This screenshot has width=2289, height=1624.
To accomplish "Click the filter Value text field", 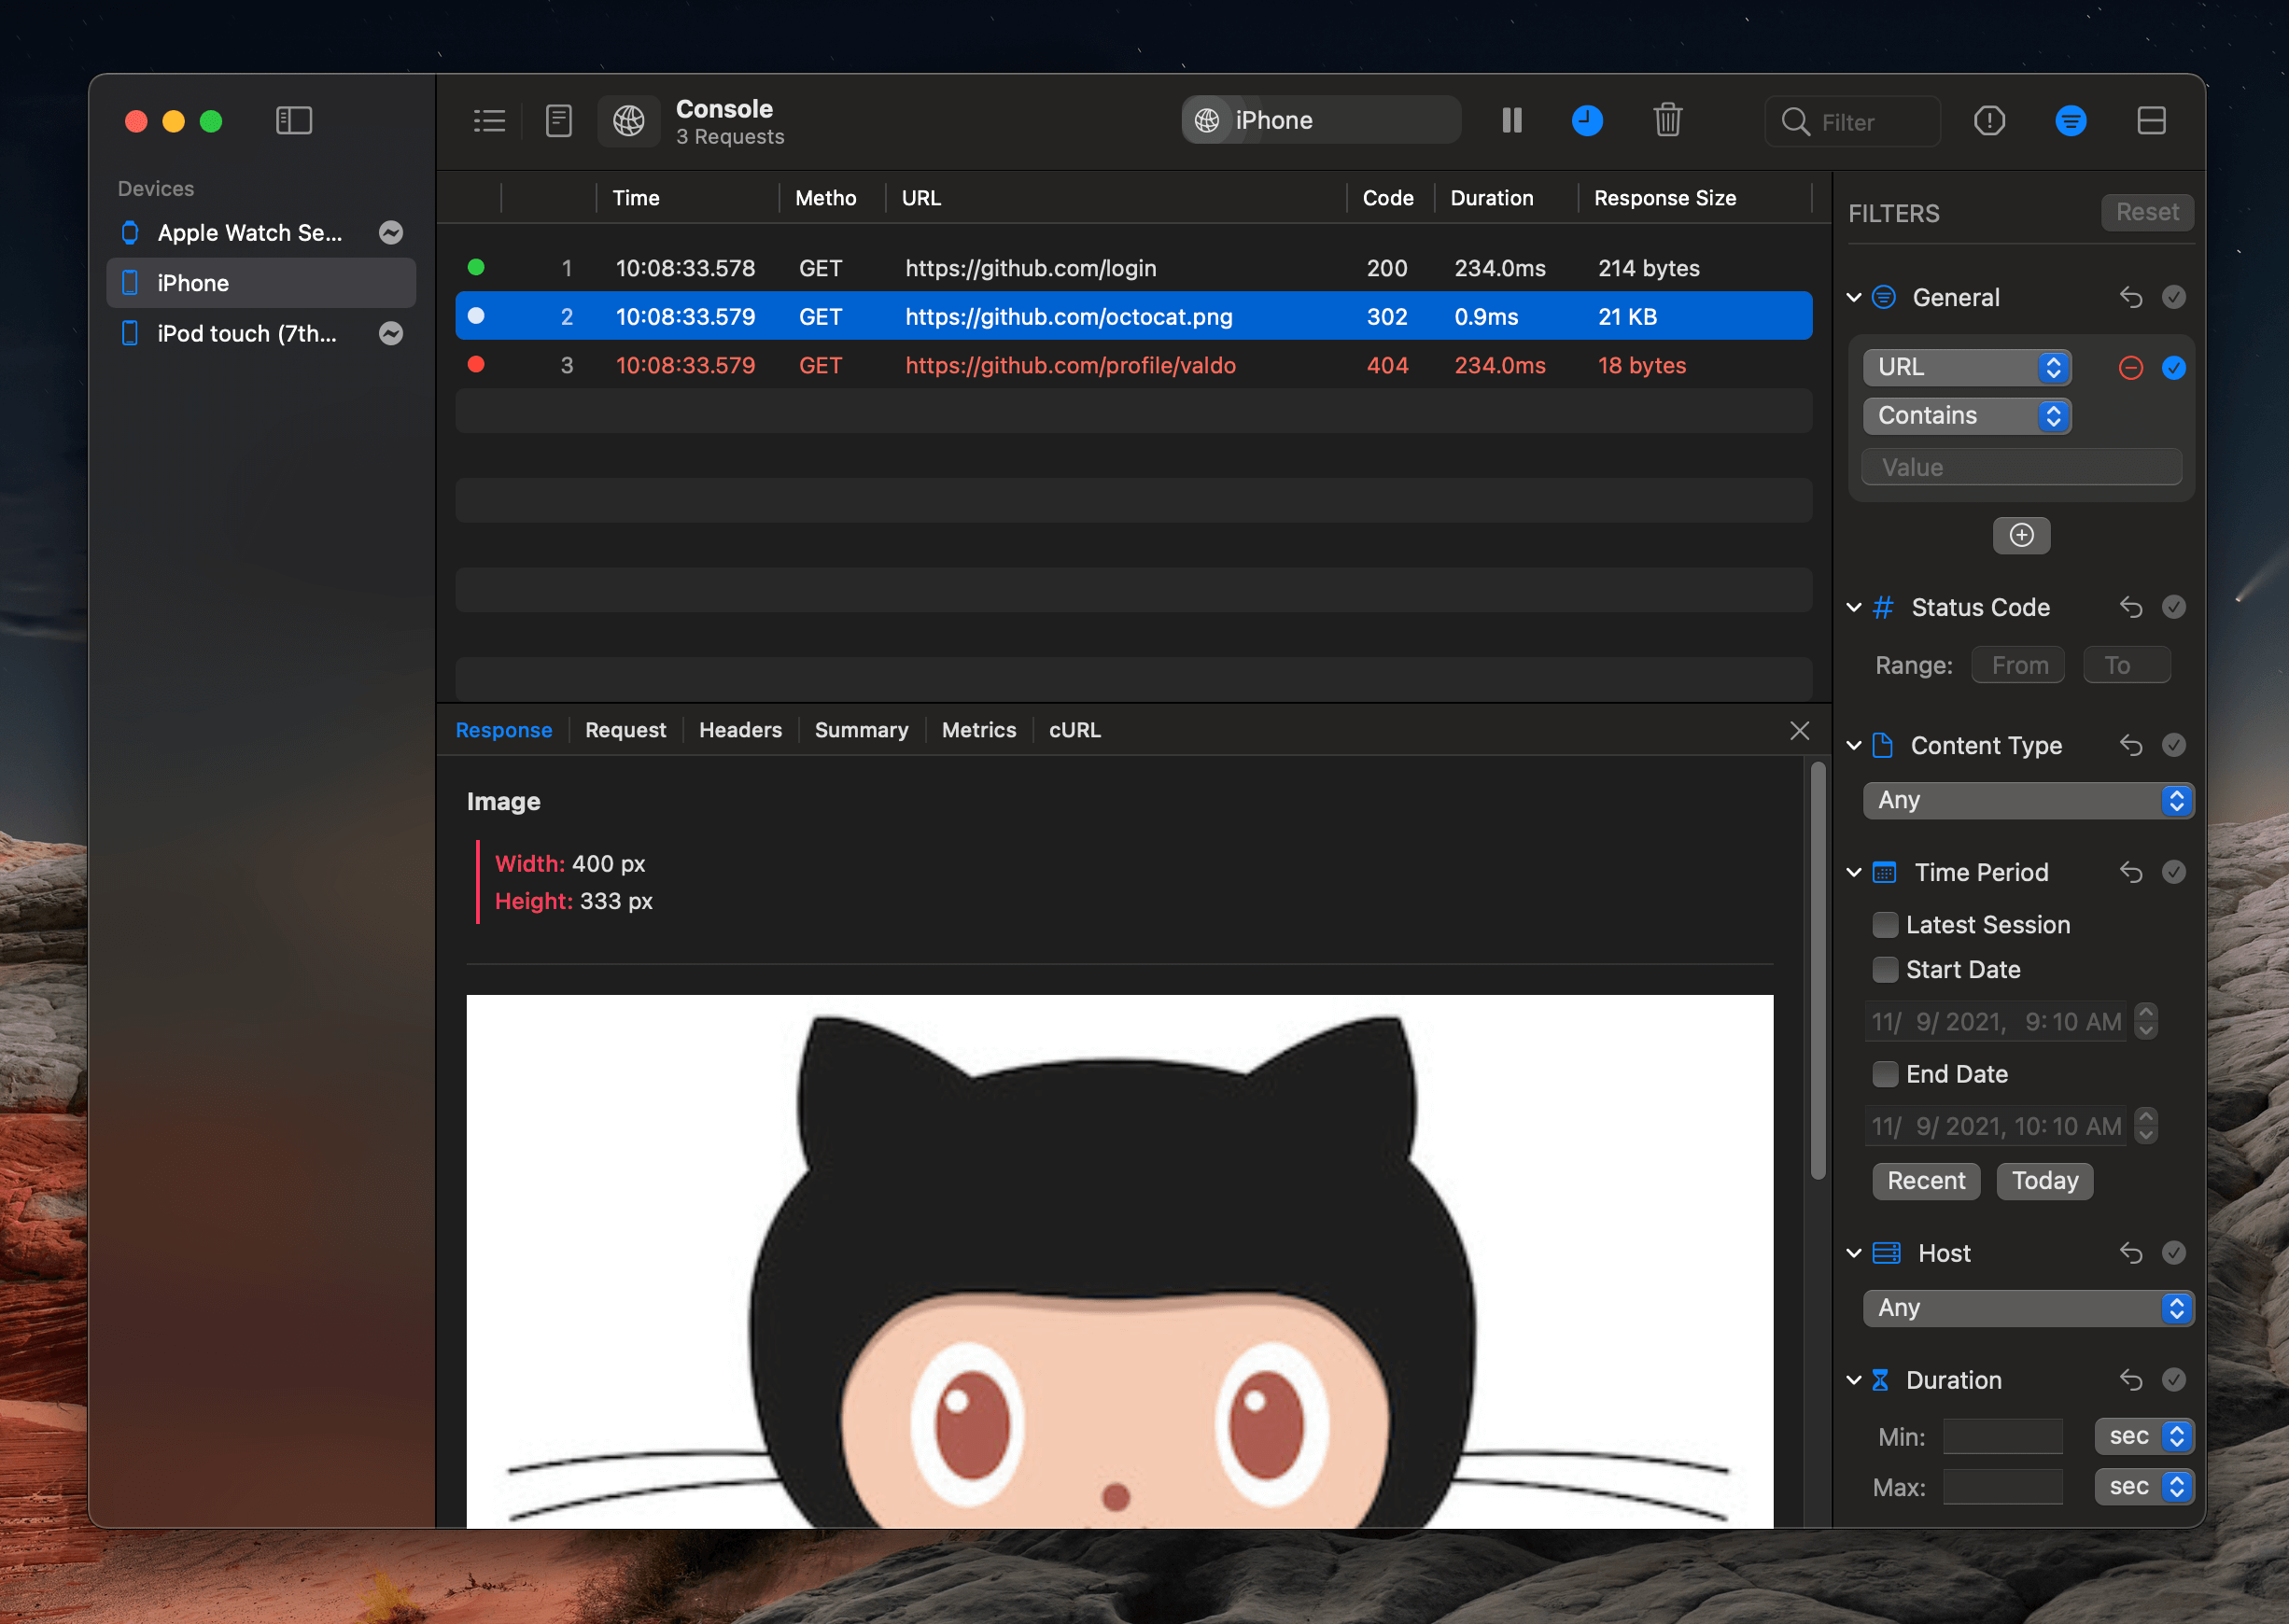I will click(2022, 468).
